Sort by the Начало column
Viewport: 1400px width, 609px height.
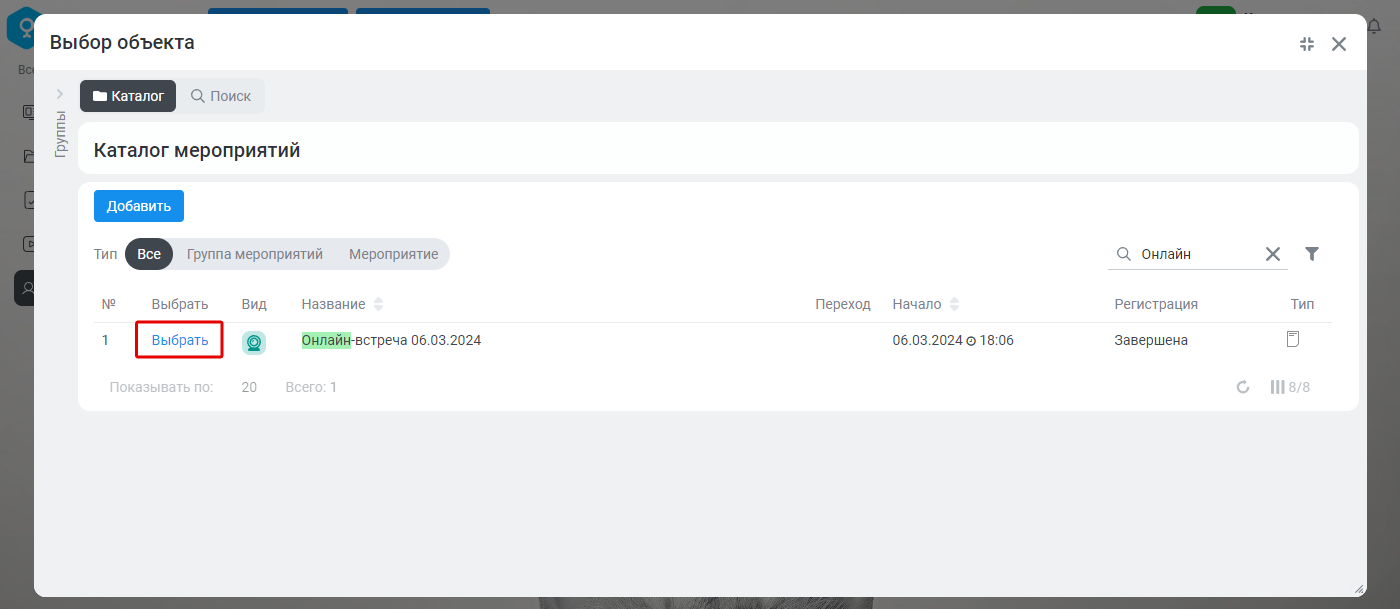click(x=926, y=304)
